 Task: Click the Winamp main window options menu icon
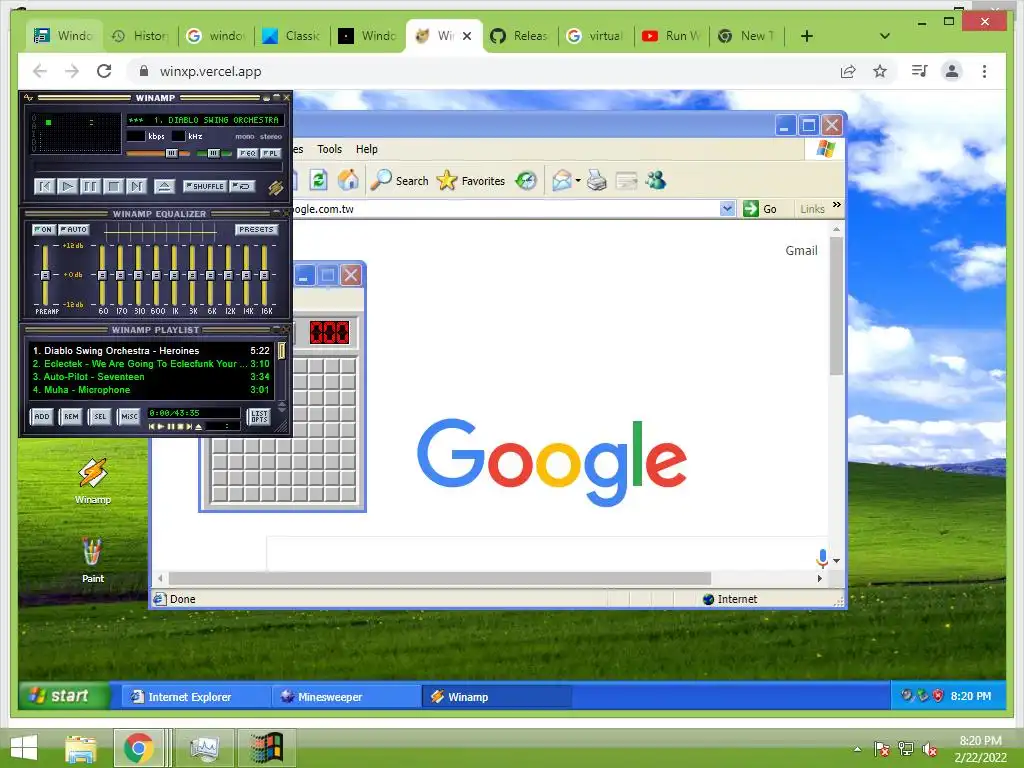(28, 98)
